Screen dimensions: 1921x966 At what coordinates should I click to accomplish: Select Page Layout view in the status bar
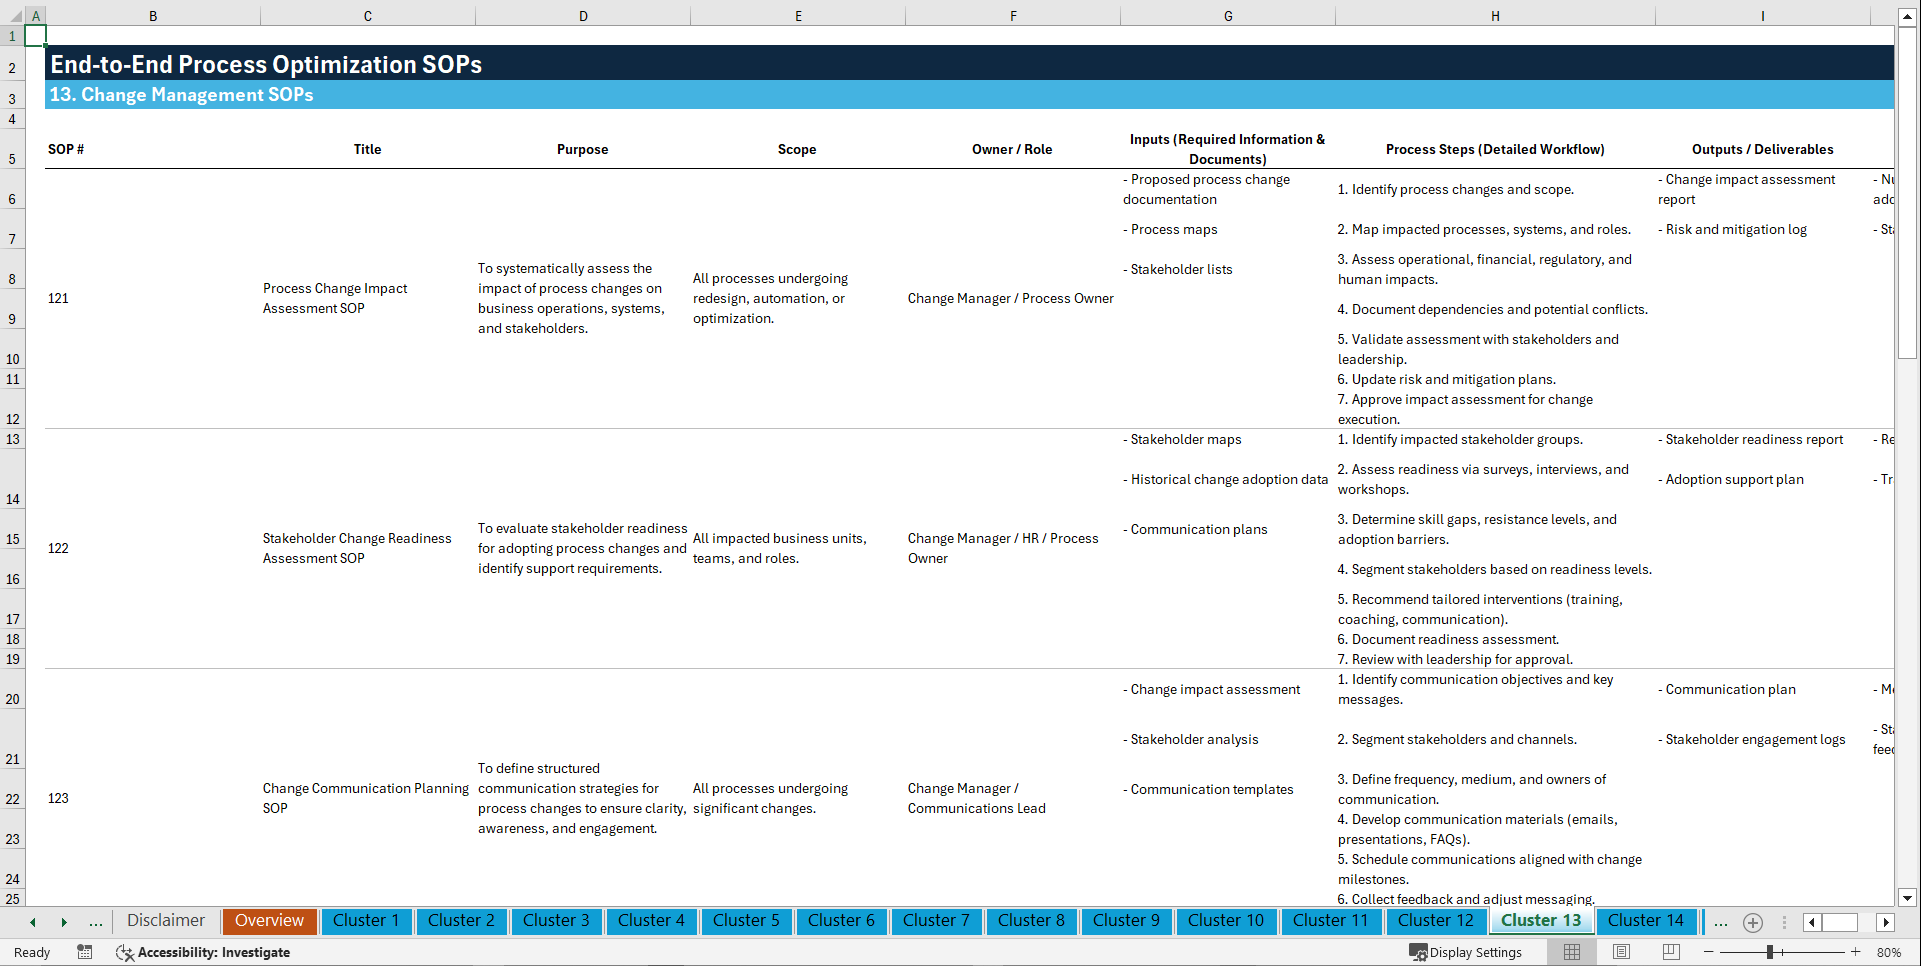pyautogui.click(x=1621, y=952)
